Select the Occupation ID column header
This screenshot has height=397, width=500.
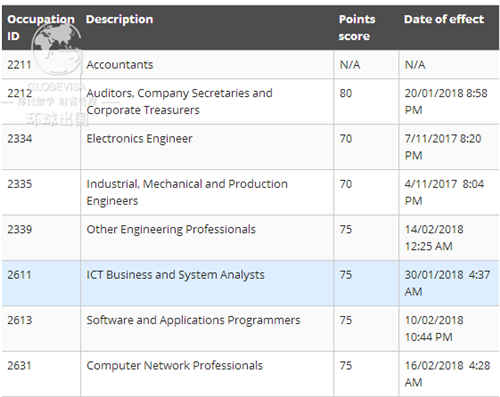point(41,27)
